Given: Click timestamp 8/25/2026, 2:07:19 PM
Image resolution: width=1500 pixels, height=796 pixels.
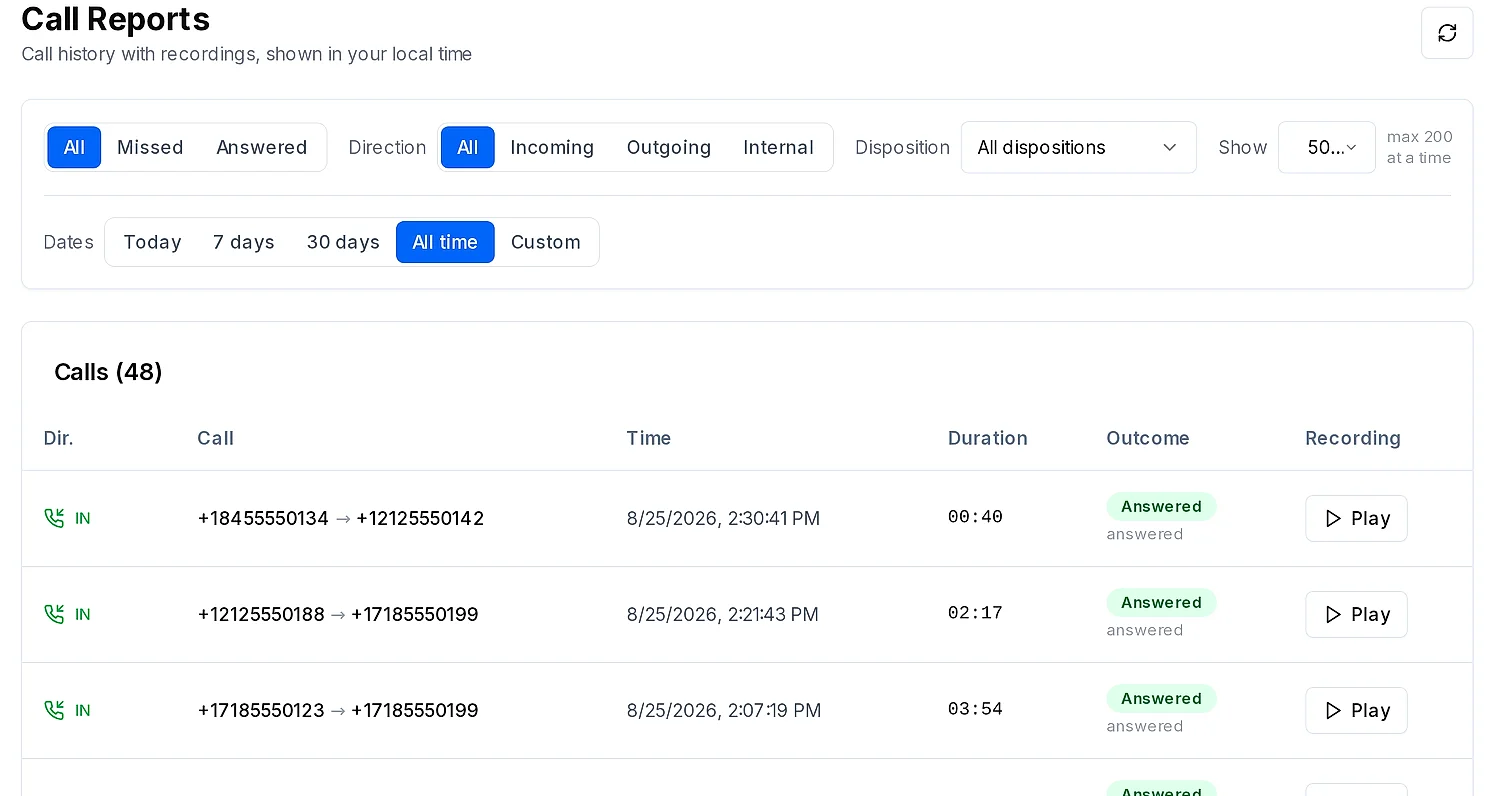Looking at the screenshot, I should [724, 710].
